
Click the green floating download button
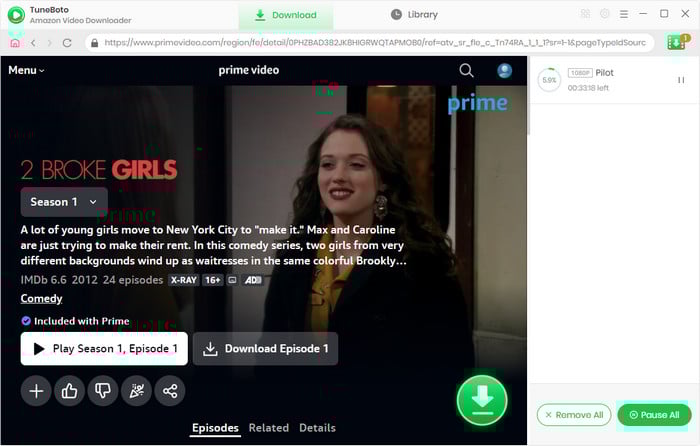pyautogui.click(x=482, y=400)
